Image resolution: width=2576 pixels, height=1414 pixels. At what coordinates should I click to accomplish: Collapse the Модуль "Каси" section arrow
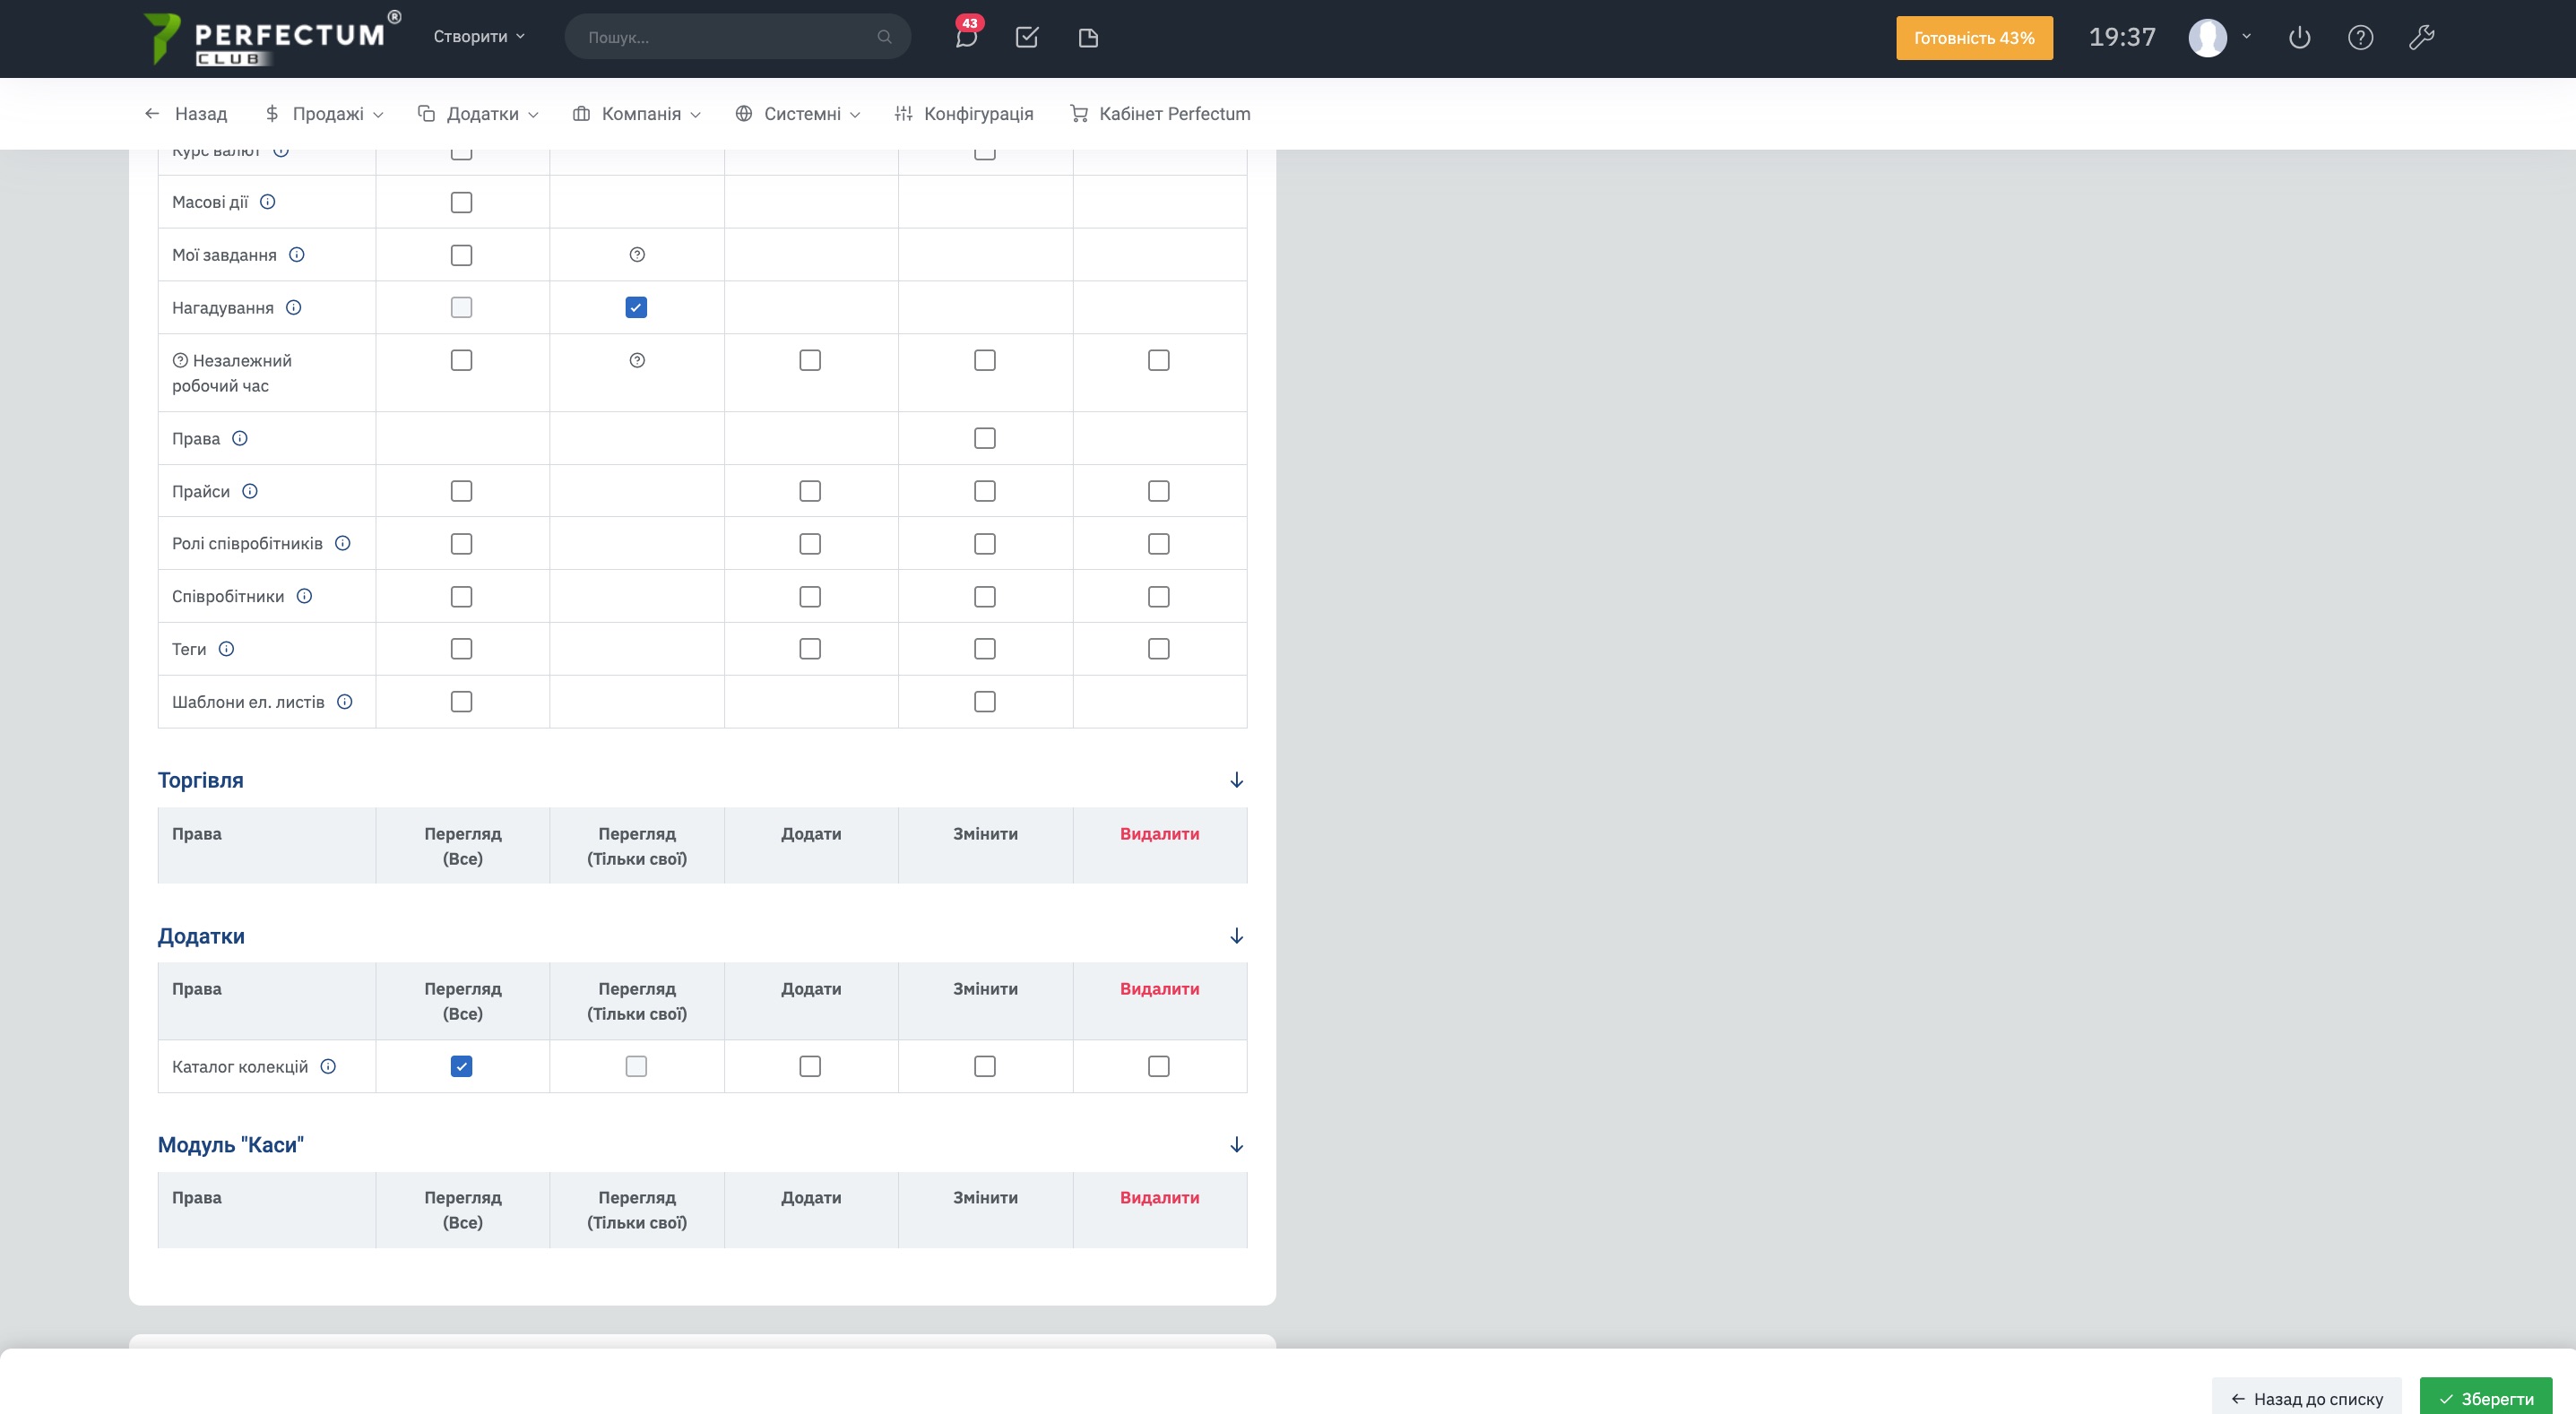[x=1236, y=1144]
